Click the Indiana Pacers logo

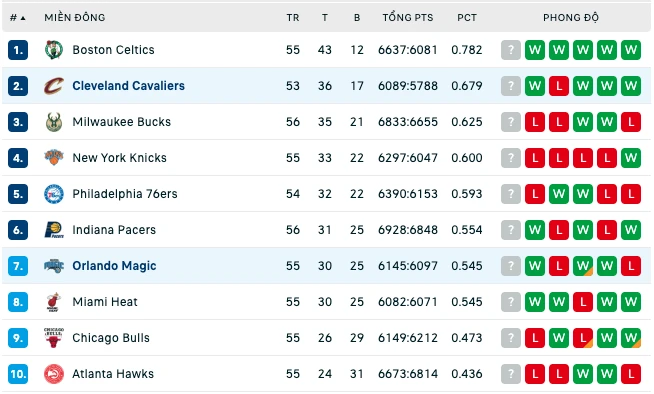tap(54, 230)
